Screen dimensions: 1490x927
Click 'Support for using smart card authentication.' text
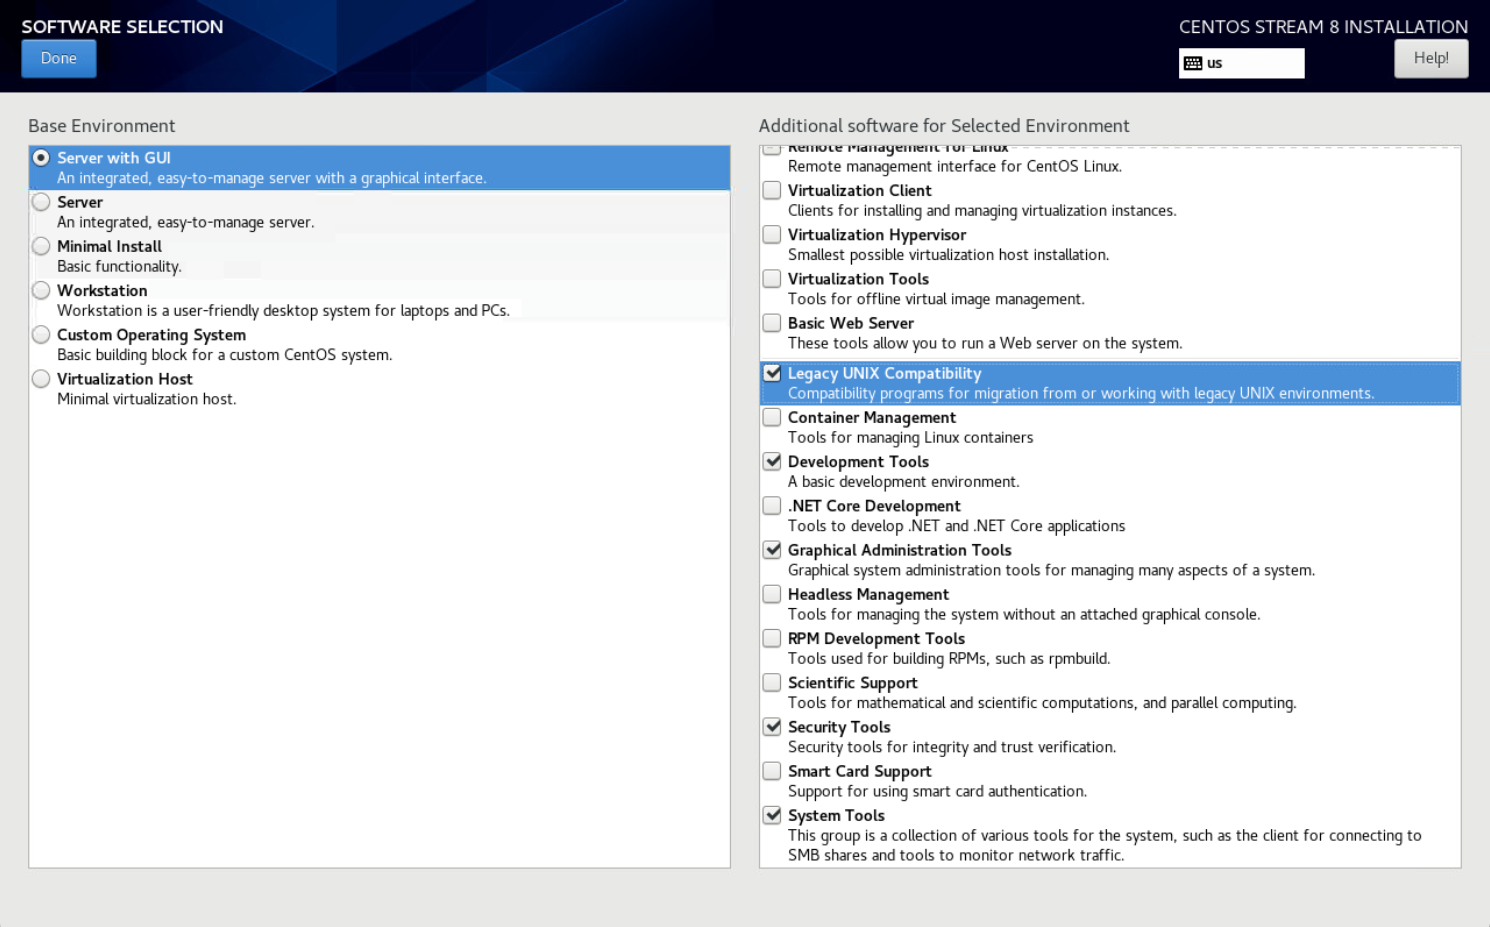(937, 791)
